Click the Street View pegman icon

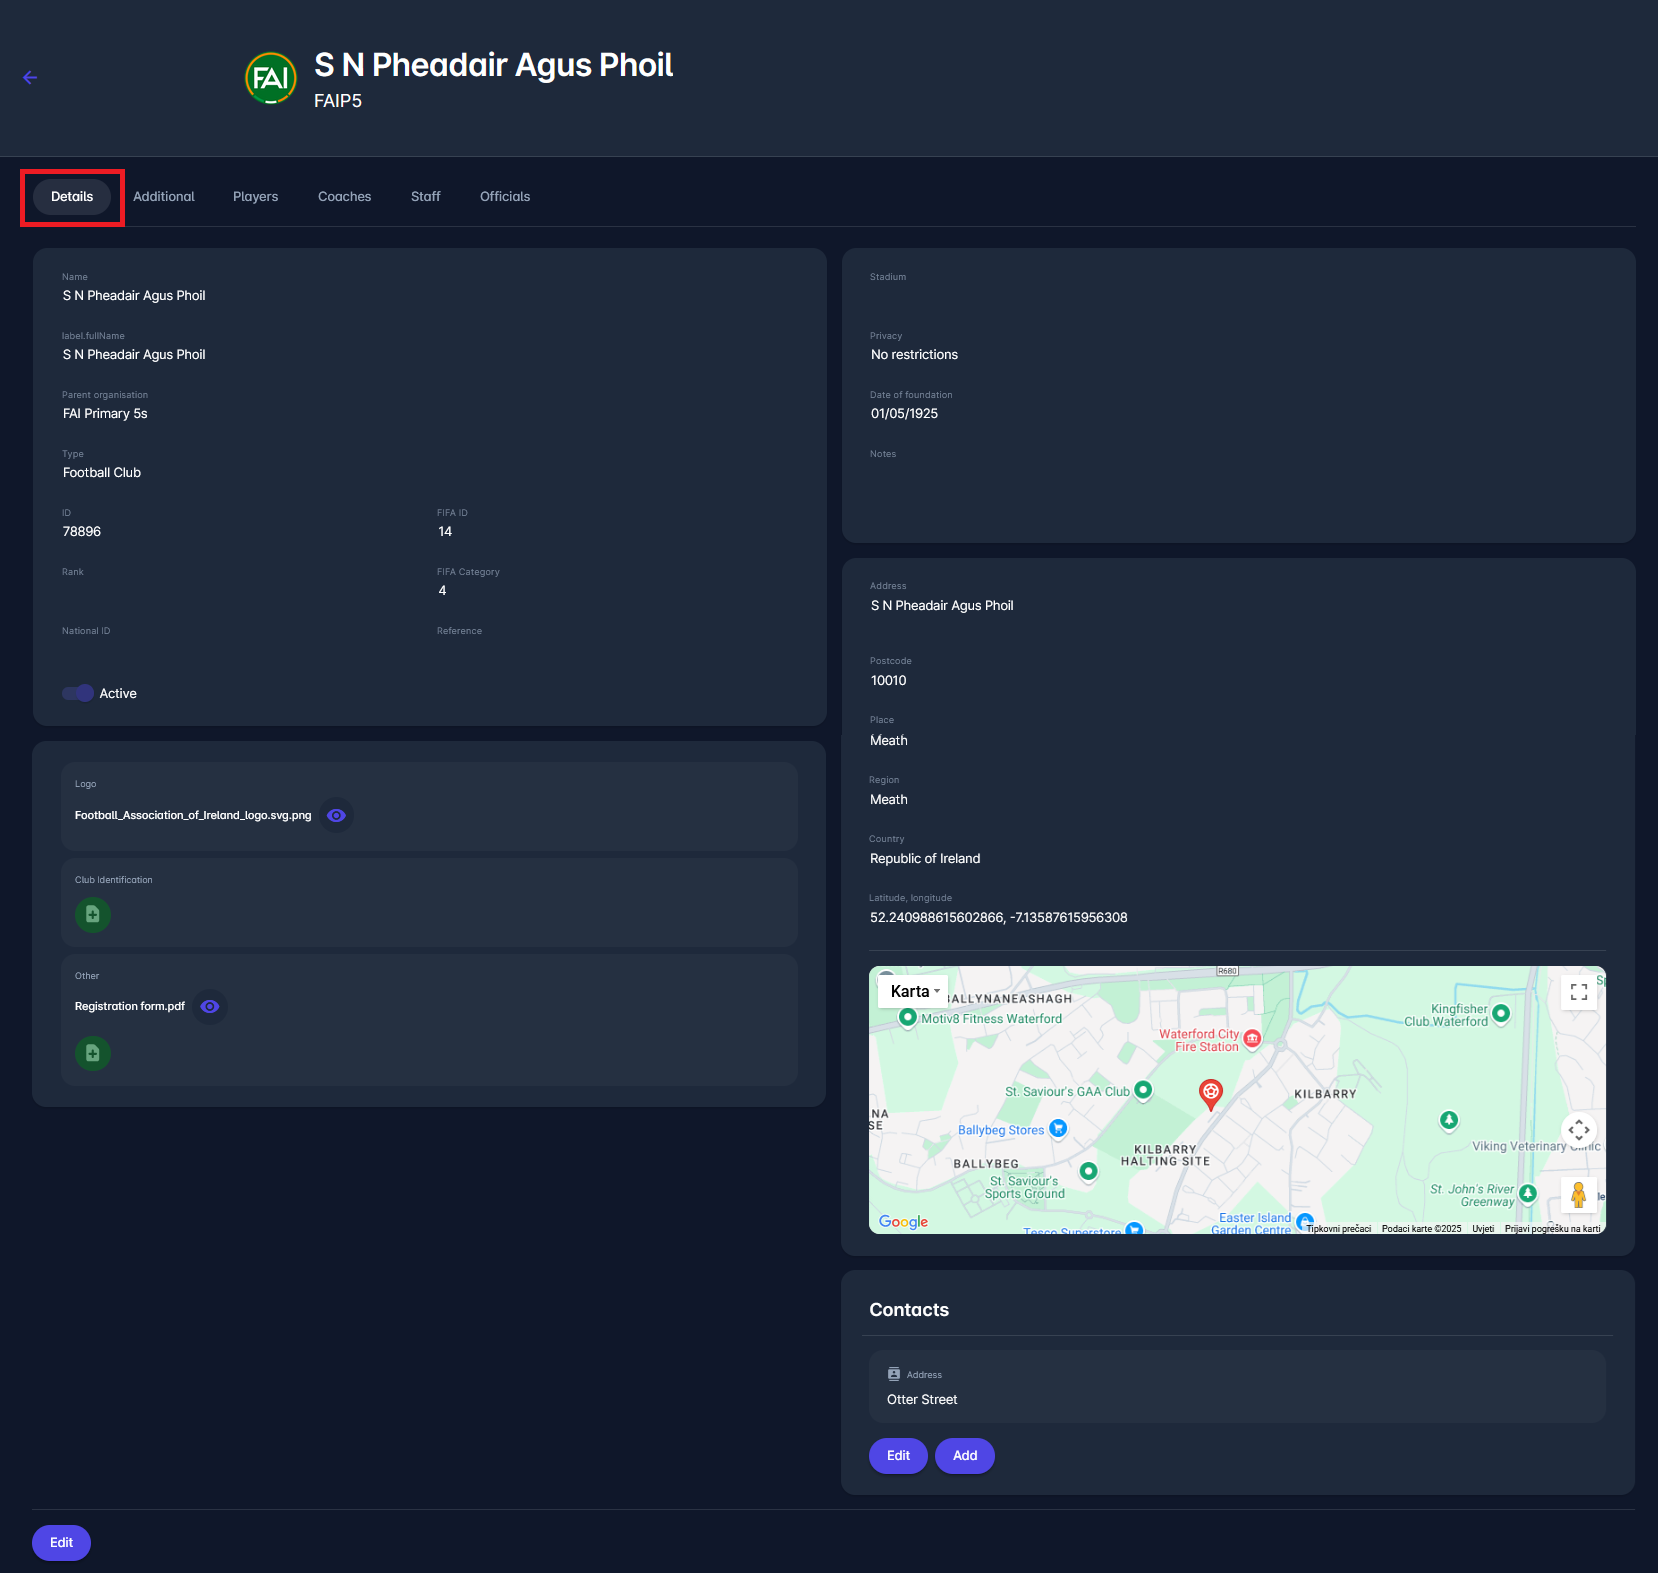click(1578, 1194)
